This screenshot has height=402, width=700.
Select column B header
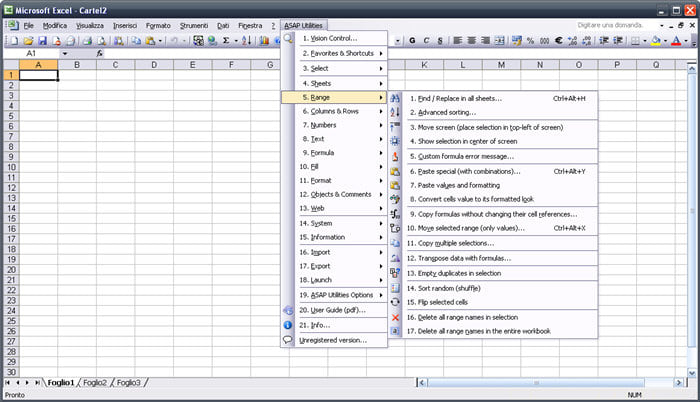[77, 65]
